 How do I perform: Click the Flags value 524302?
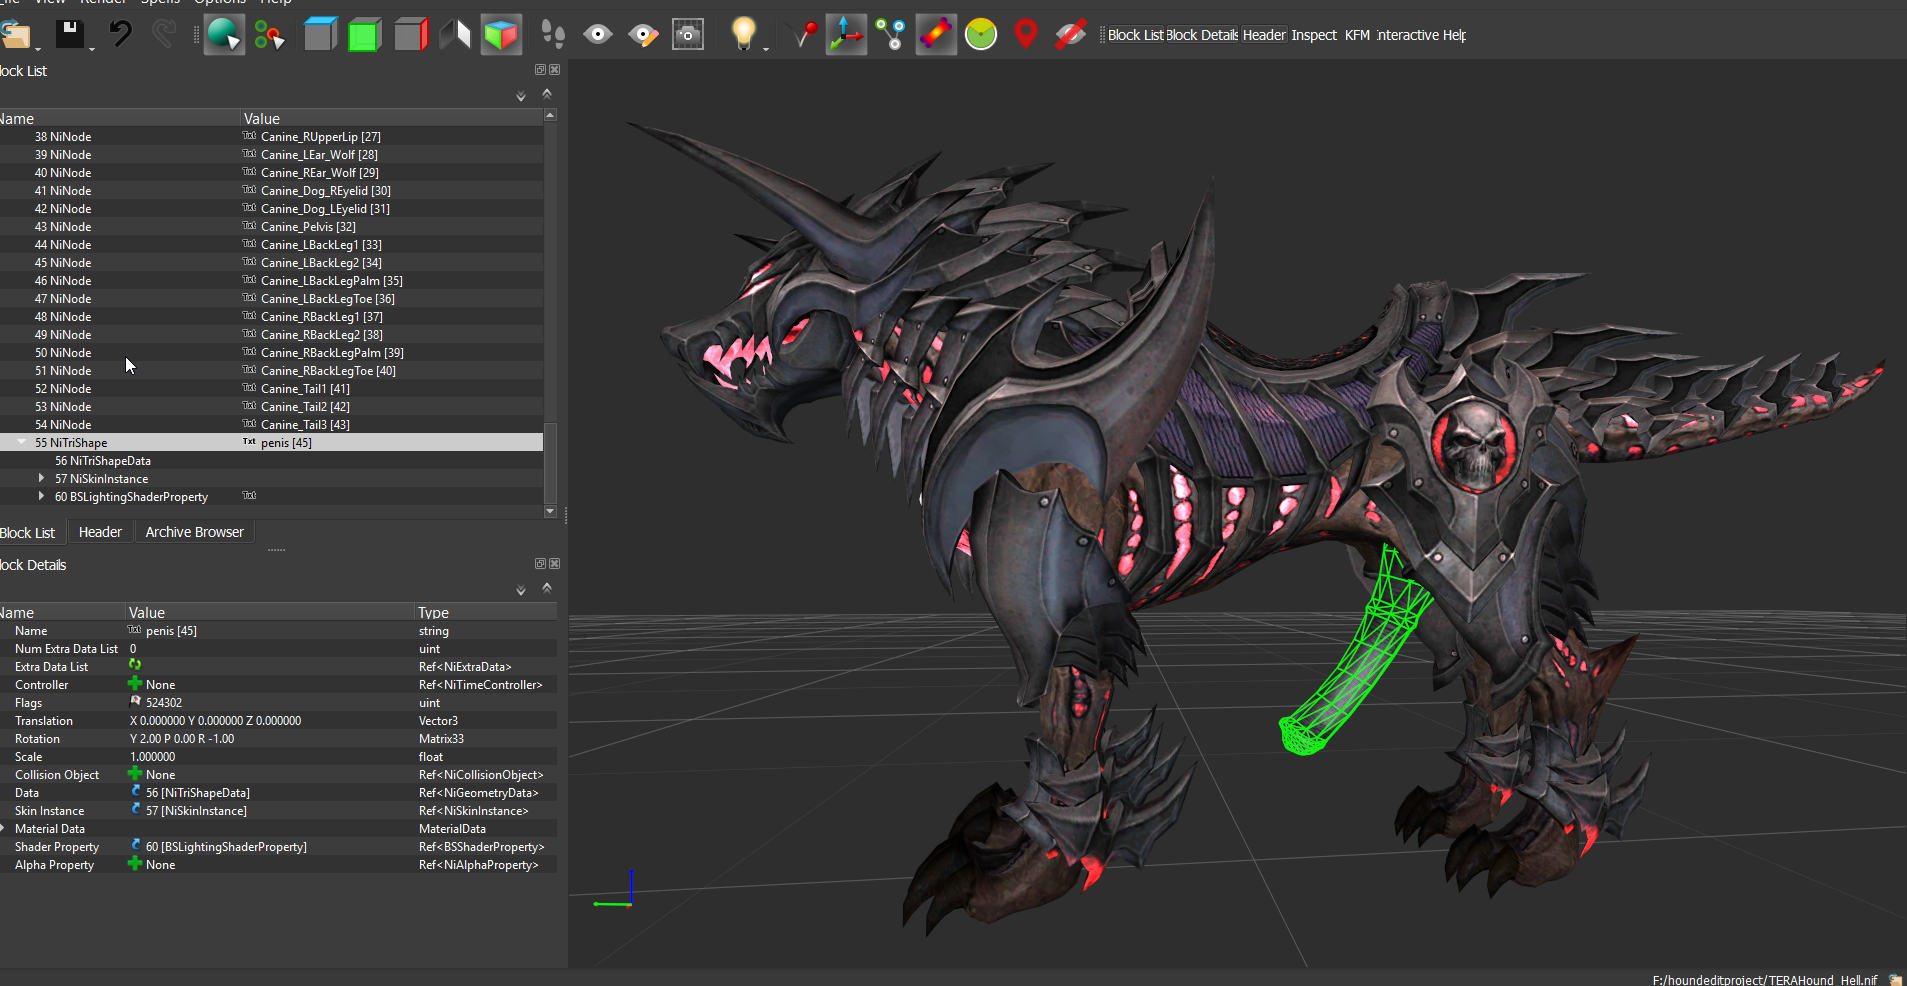(x=164, y=702)
